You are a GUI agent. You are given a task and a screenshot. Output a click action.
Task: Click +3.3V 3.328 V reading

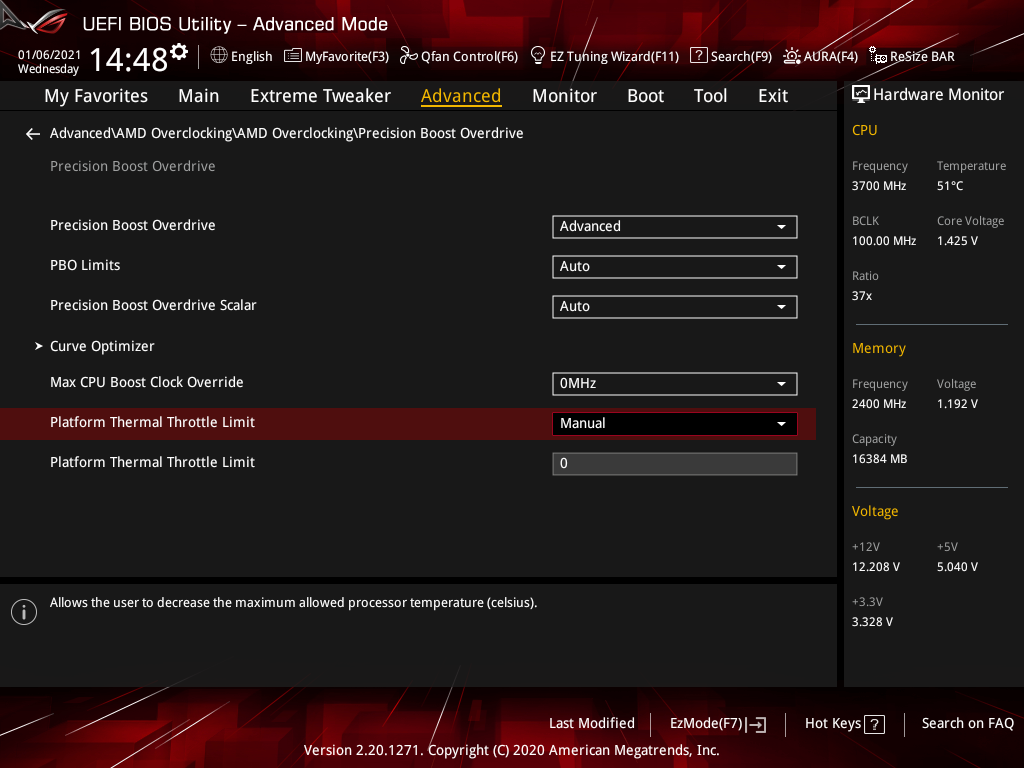pyautogui.click(x=872, y=622)
